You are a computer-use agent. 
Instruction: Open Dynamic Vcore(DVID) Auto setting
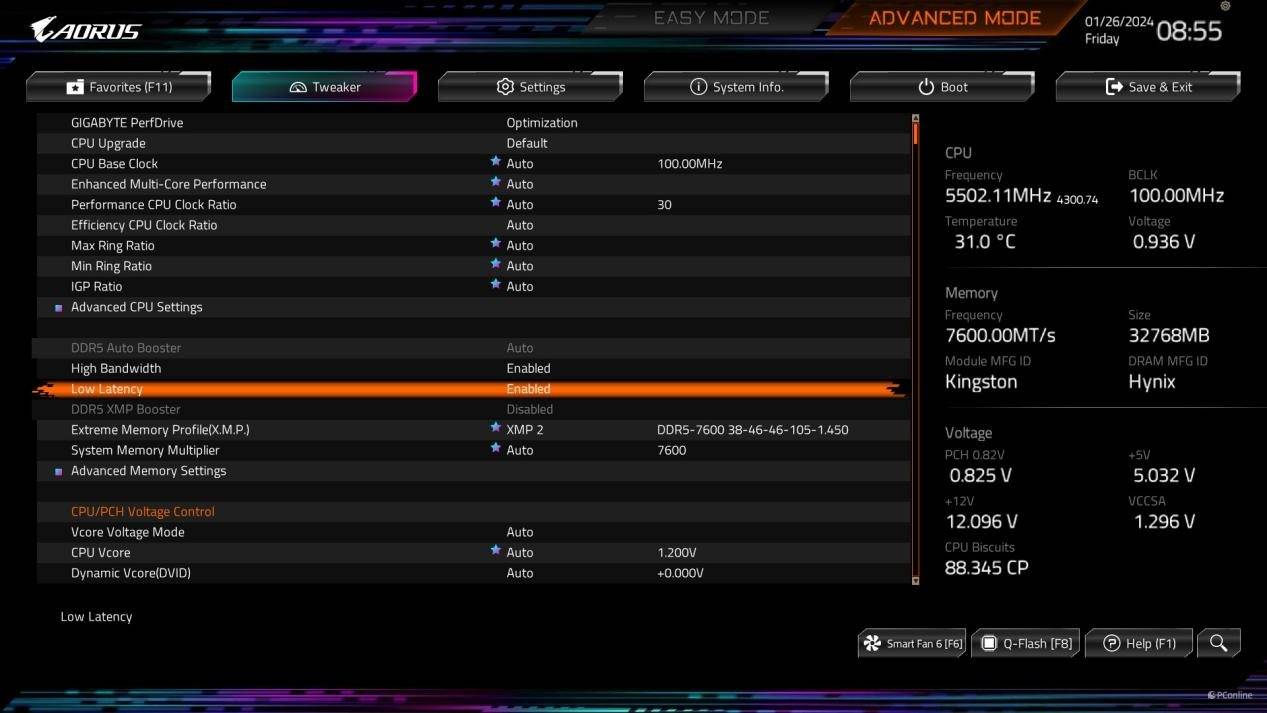pyautogui.click(x=520, y=573)
